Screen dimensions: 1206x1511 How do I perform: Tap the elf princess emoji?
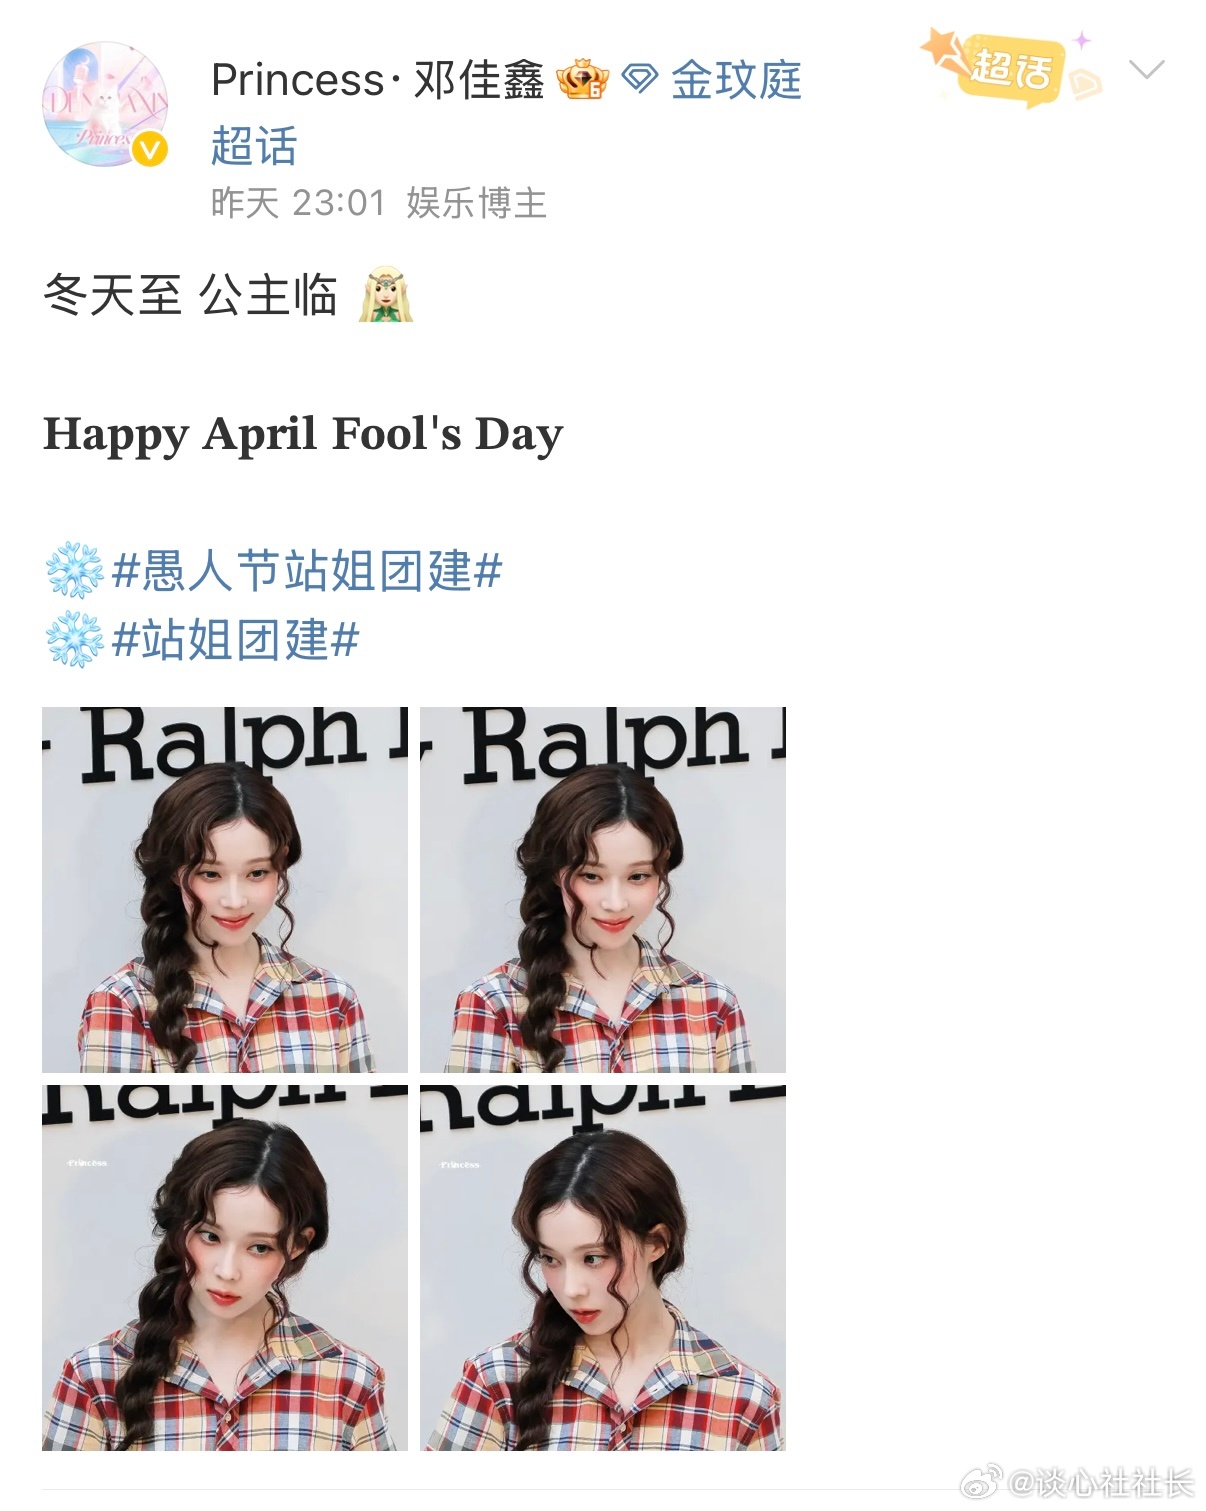click(386, 295)
